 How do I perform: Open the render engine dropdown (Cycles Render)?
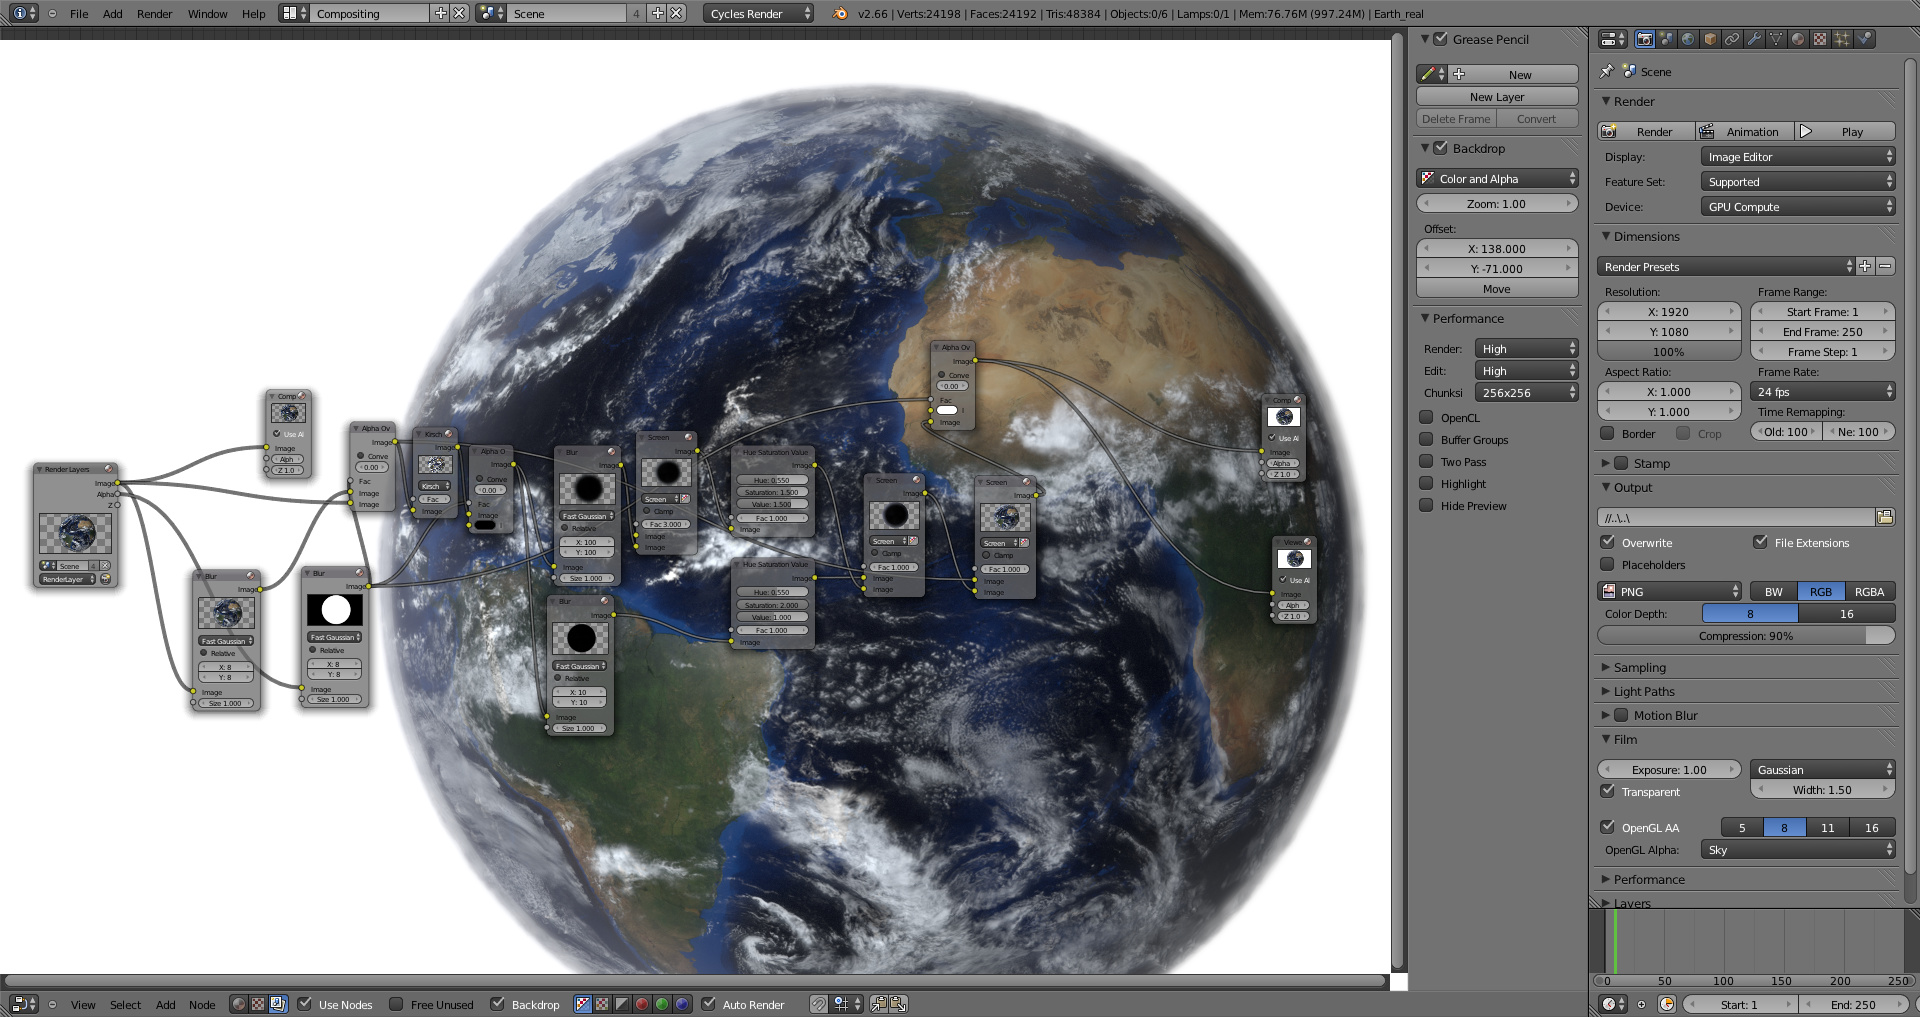click(x=759, y=13)
